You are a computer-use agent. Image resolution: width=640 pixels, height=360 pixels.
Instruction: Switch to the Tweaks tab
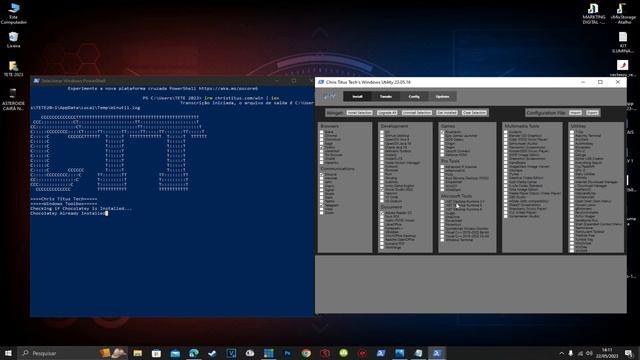(x=386, y=97)
